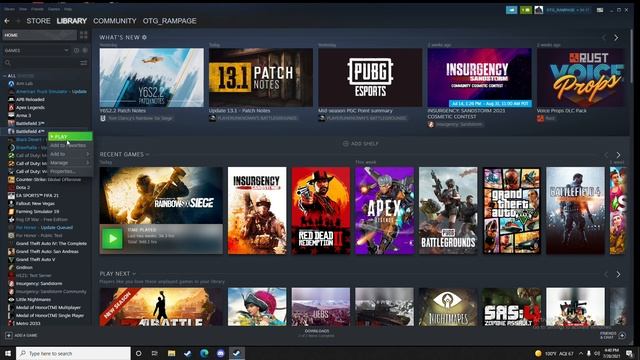Toggle recent activity clock filter icon
640x360 pixels.
[76, 50]
